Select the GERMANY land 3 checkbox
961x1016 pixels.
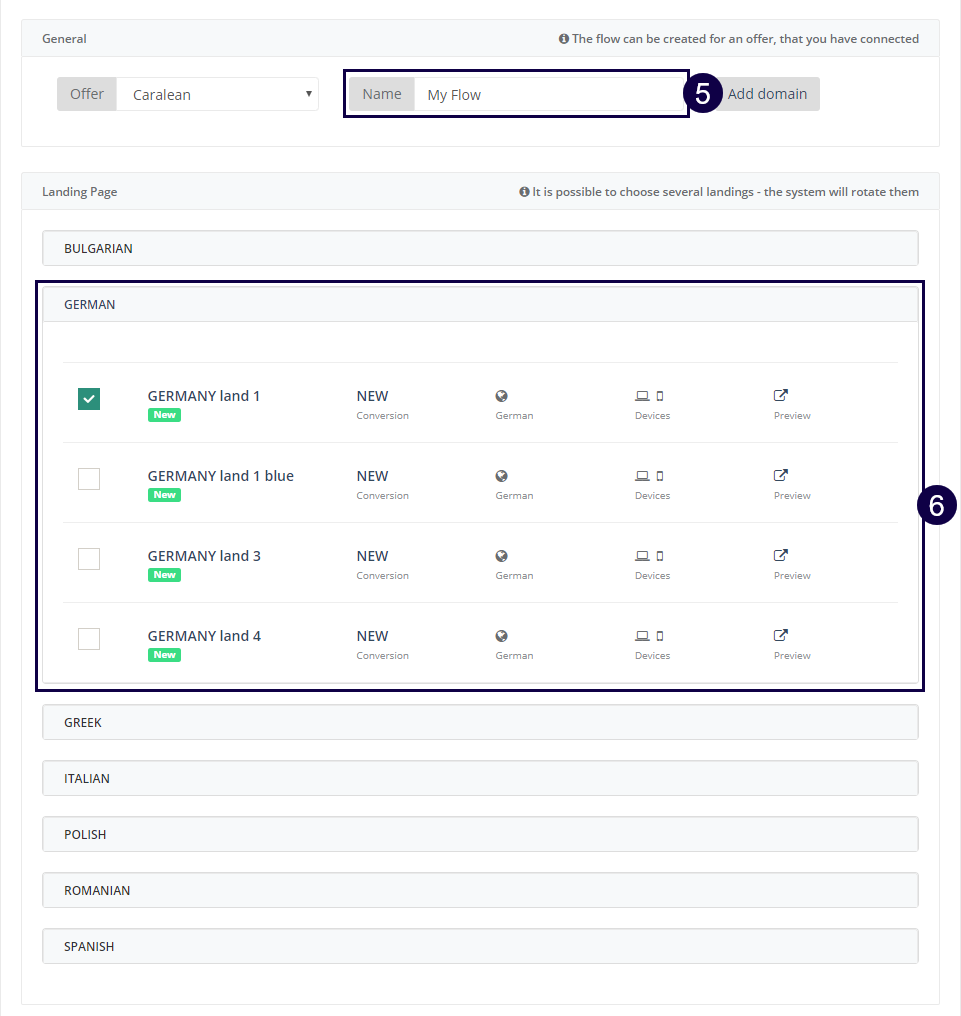point(89,559)
